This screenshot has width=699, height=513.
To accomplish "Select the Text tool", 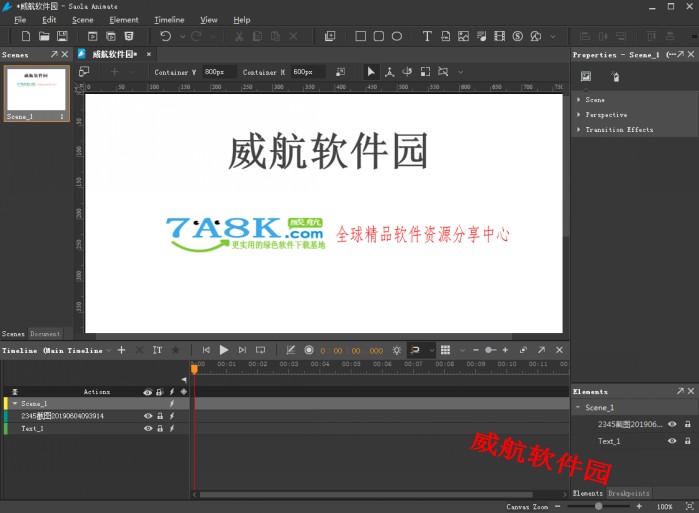I will (427, 36).
